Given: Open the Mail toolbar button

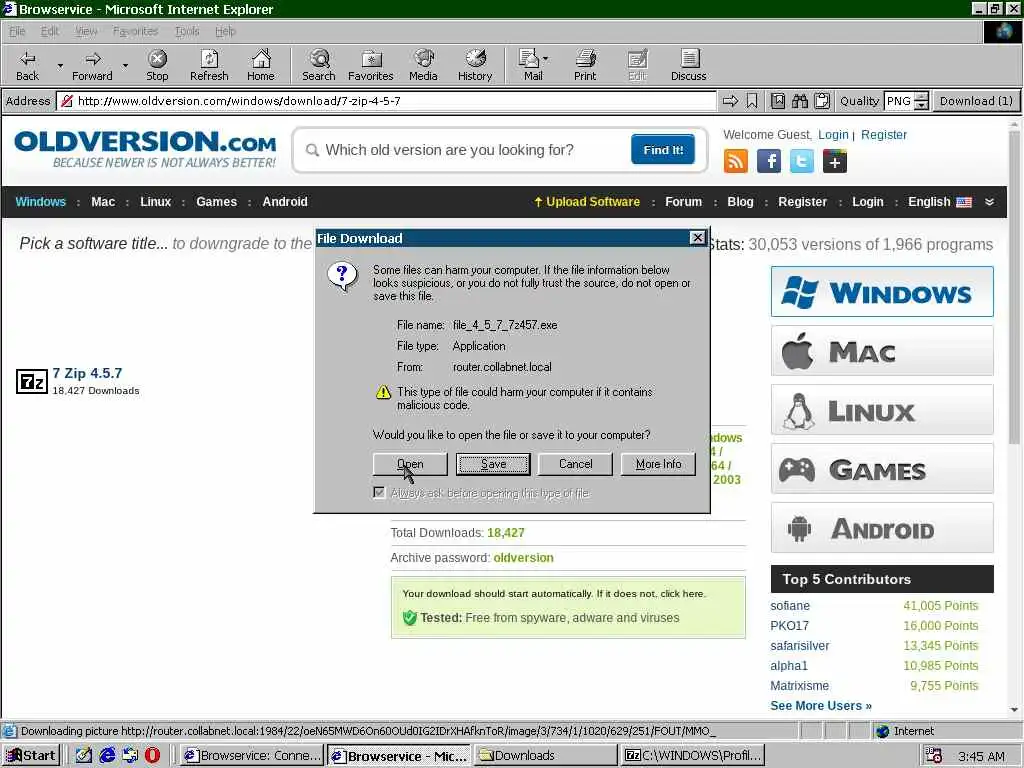Looking at the screenshot, I should pyautogui.click(x=530, y=65).
